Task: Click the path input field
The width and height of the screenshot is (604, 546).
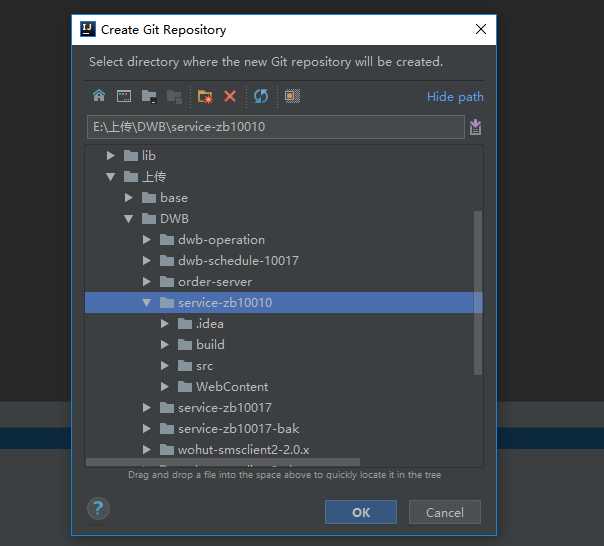Action: click(276, 127)
